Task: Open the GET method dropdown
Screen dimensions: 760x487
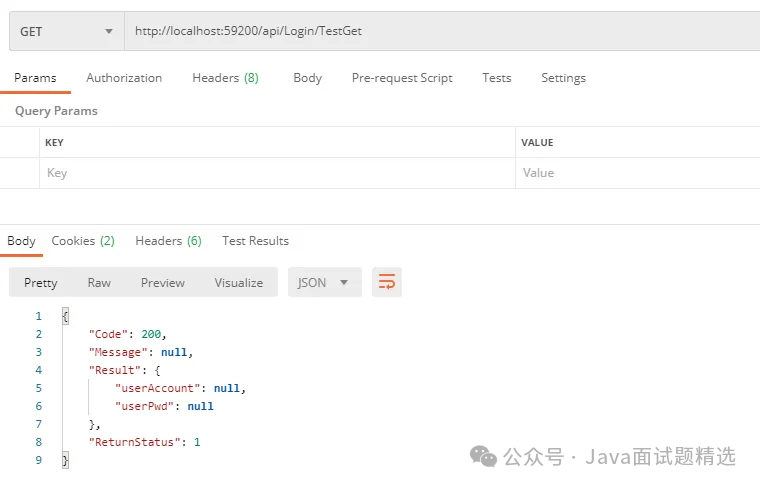Action: [x=67, y=31]
